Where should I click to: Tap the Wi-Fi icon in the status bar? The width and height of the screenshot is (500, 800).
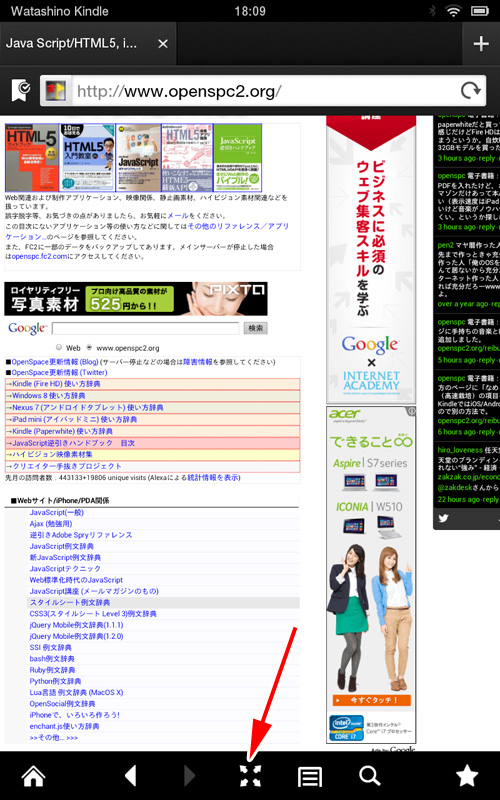click(x=453, y=11)
